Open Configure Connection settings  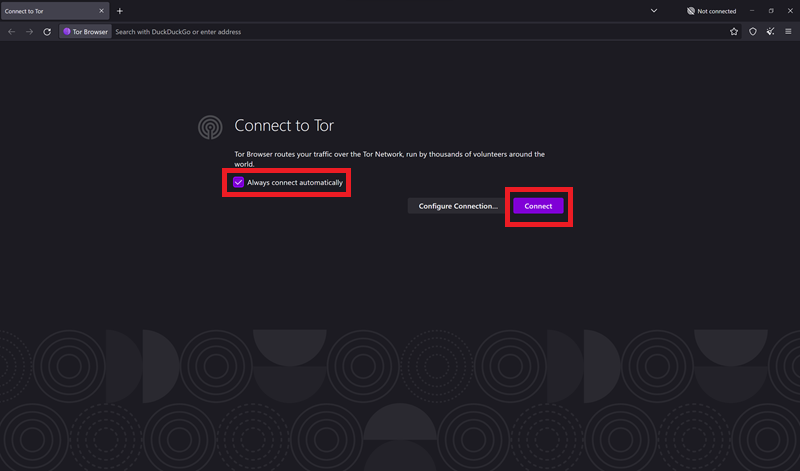pyautogui.click(x=457, y=206)
